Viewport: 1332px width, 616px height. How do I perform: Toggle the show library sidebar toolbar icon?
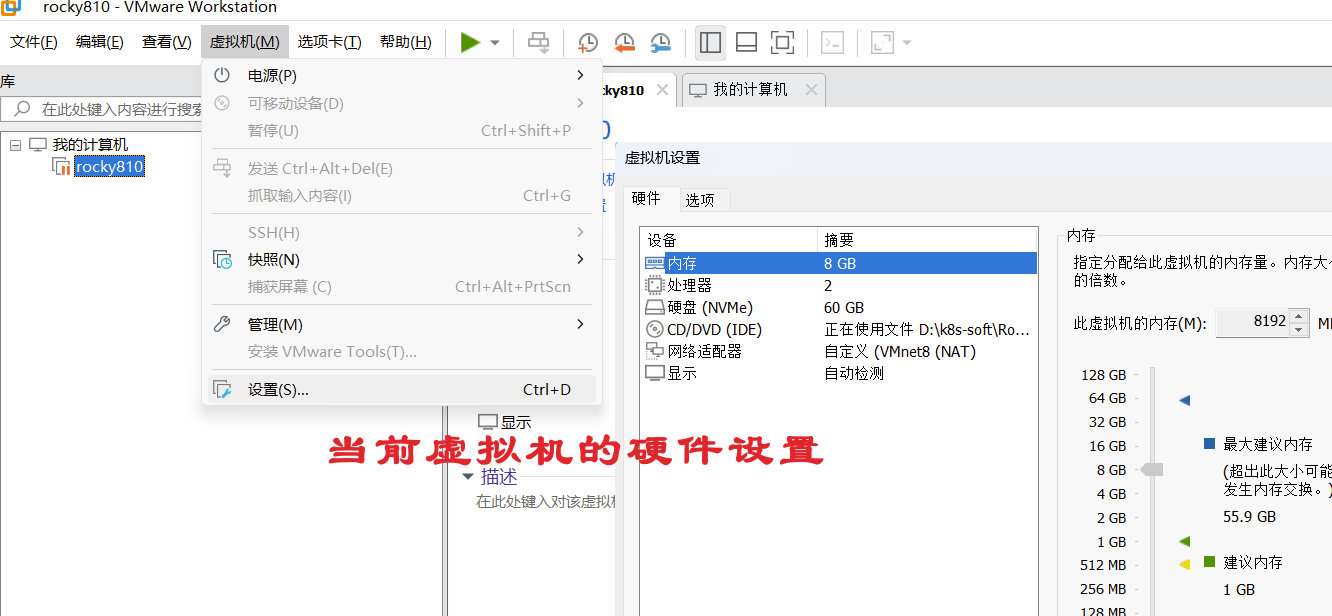711,42
